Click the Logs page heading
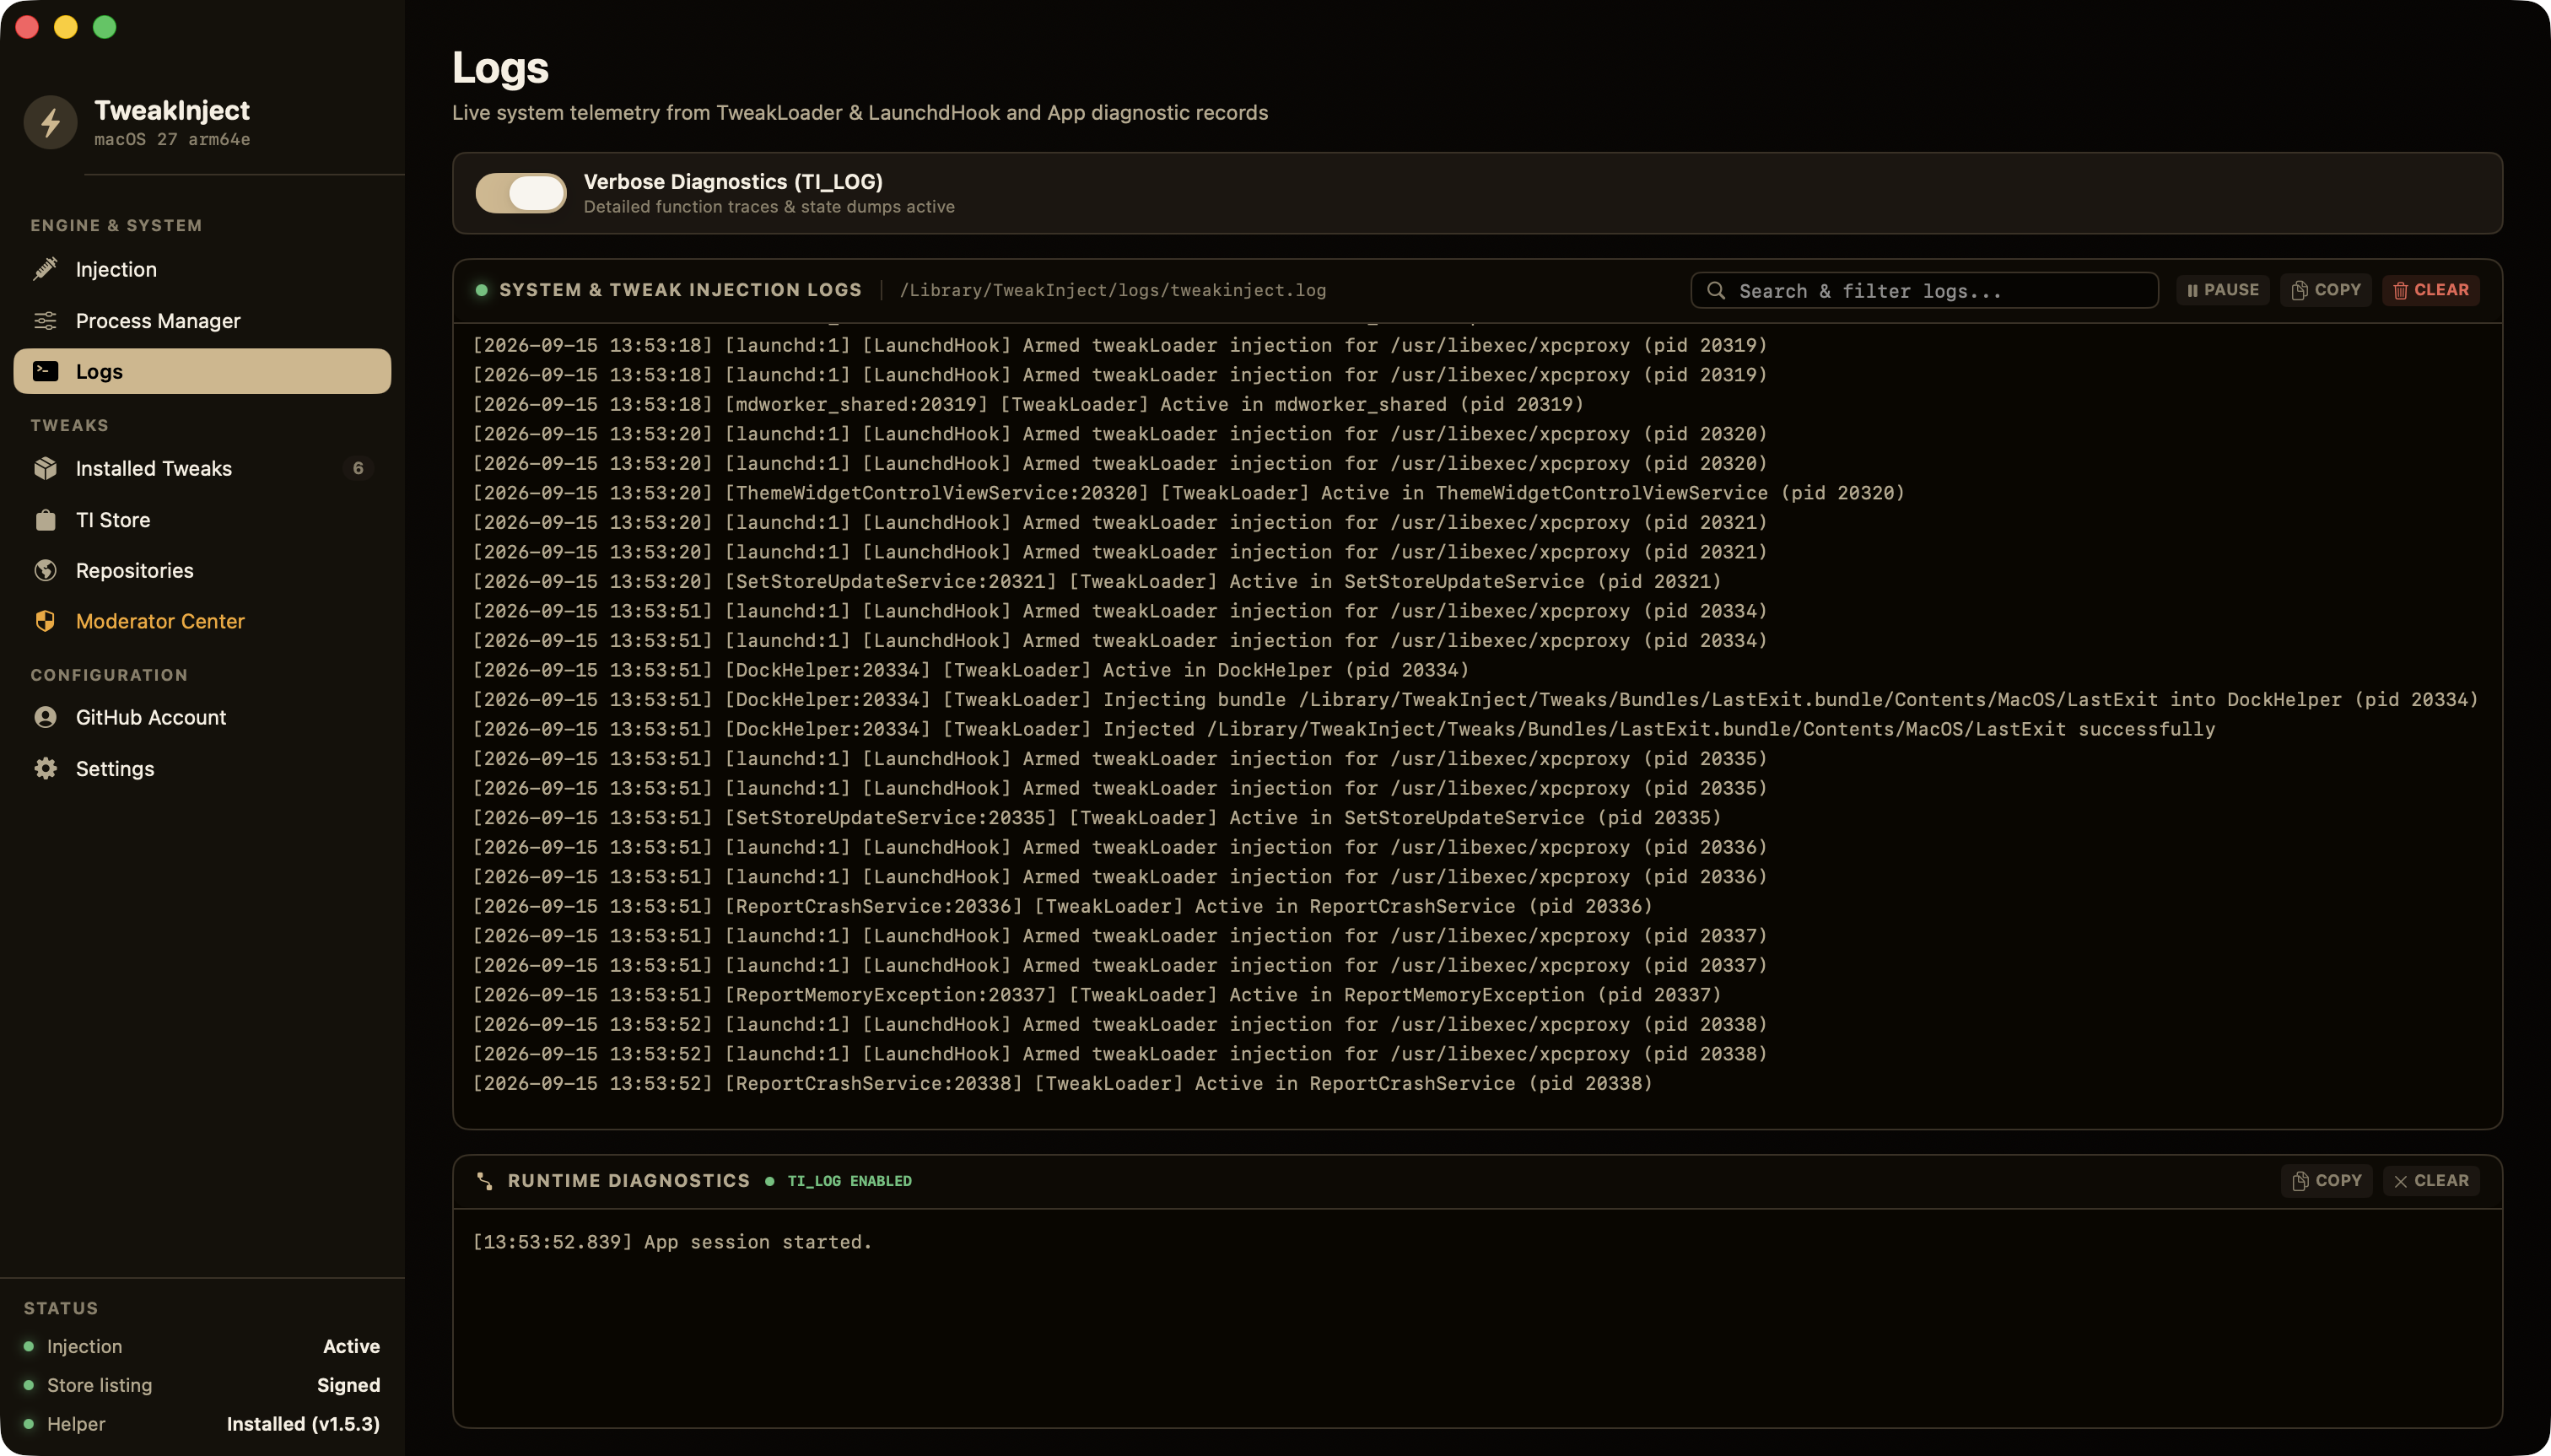 (500, 67)
